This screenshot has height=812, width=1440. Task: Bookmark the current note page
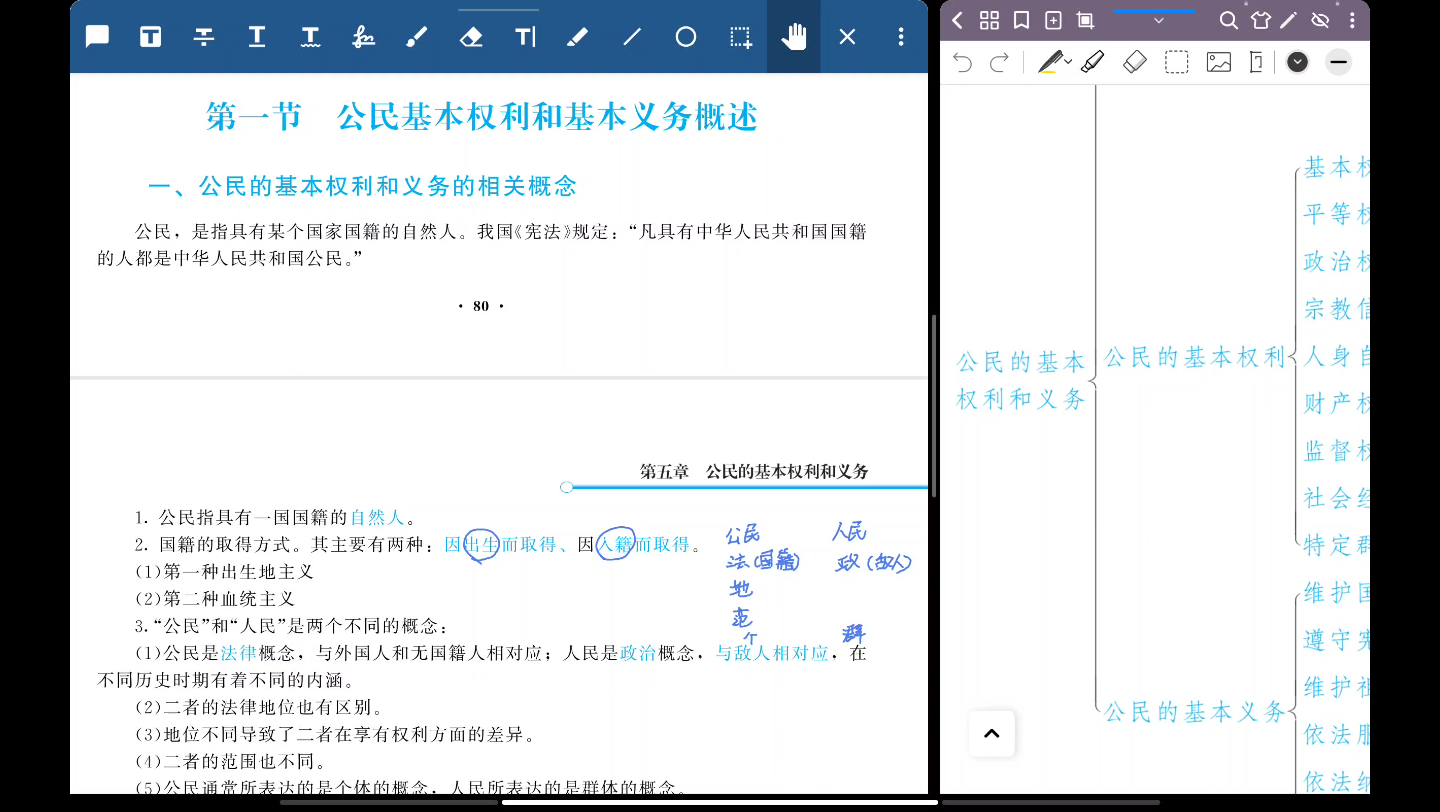tap(1021, 20)
